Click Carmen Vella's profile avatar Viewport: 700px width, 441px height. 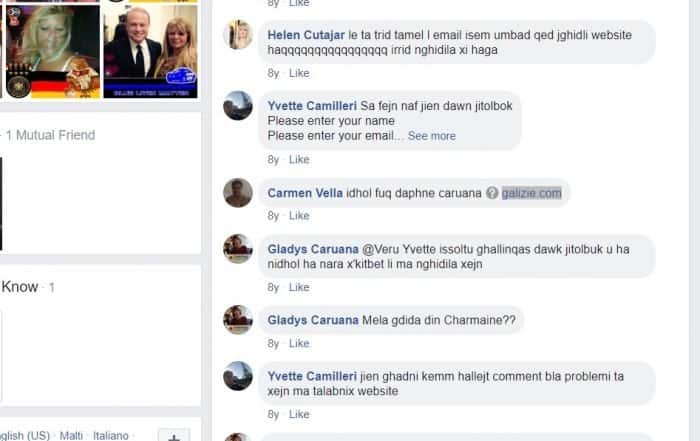click(x=238, y=193)
